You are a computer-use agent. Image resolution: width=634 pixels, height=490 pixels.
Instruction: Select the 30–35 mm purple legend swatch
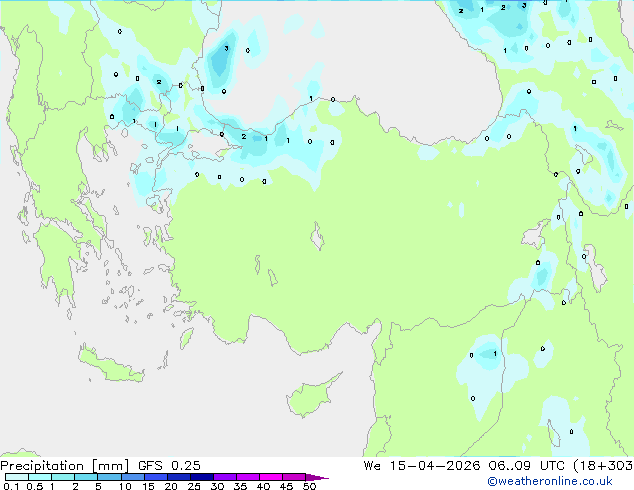click(224, 477)
